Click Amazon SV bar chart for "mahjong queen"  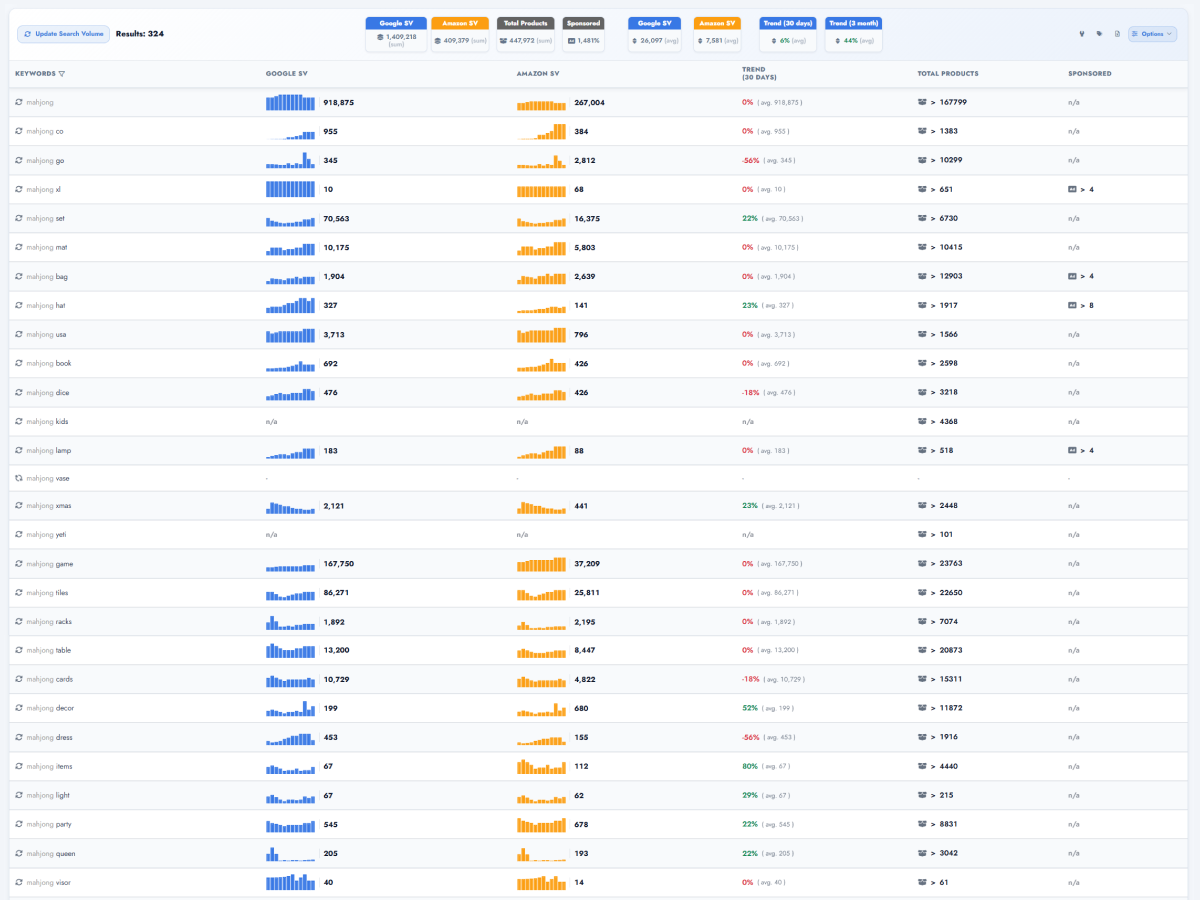click(x=542, y=853)
